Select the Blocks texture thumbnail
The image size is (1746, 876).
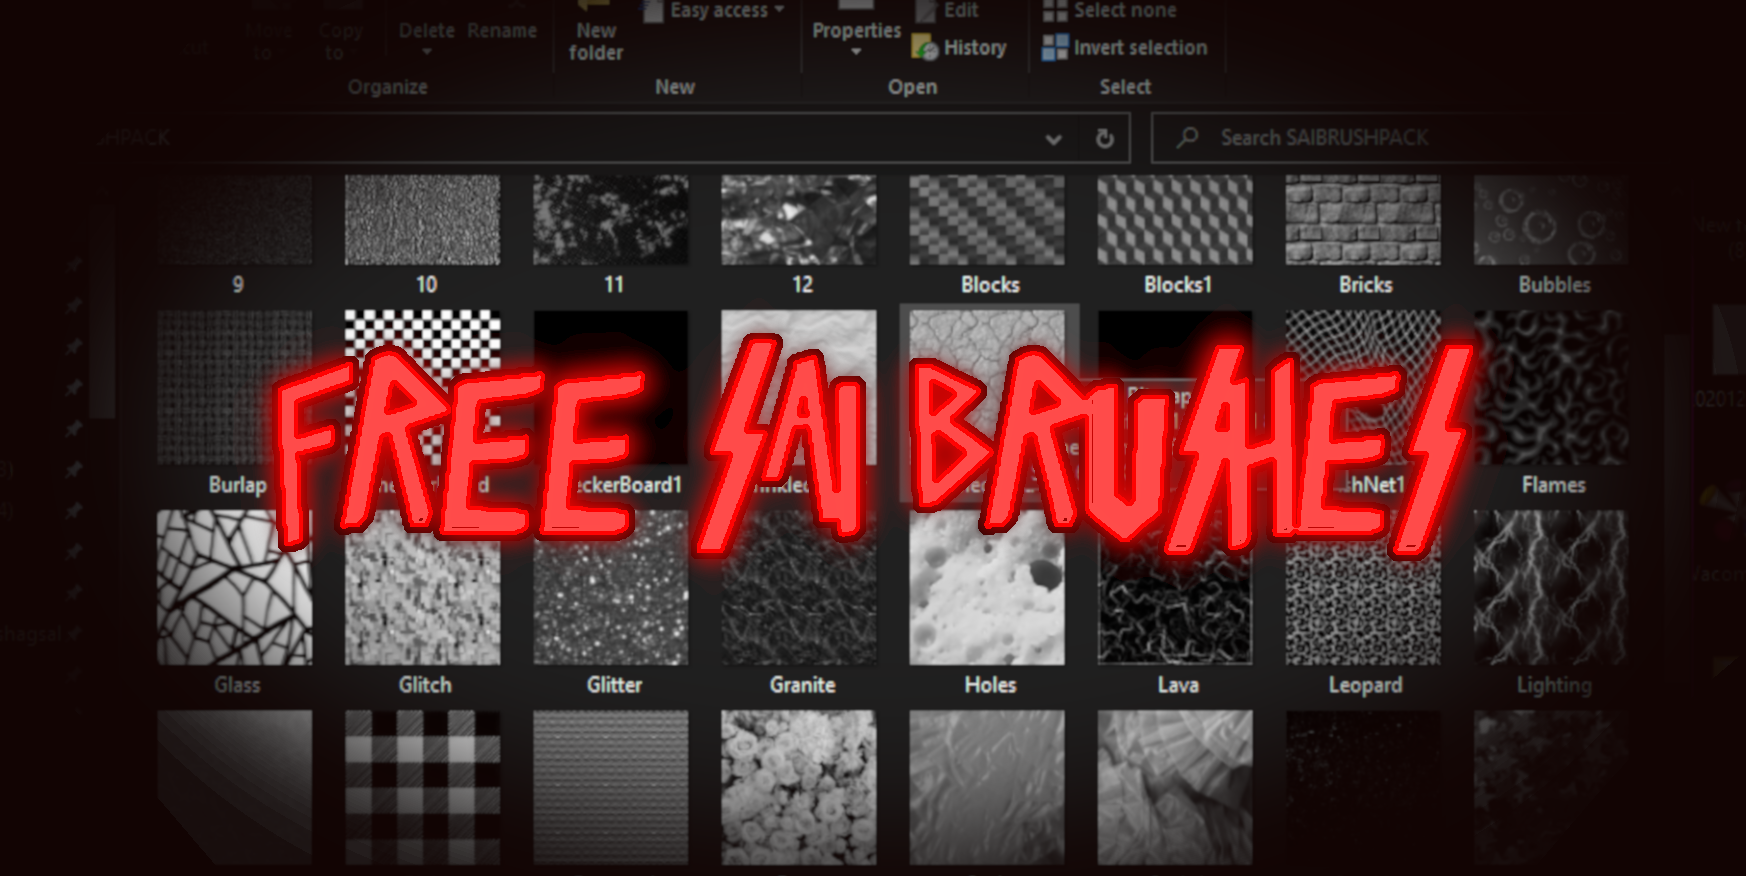(x=986, y=220)
